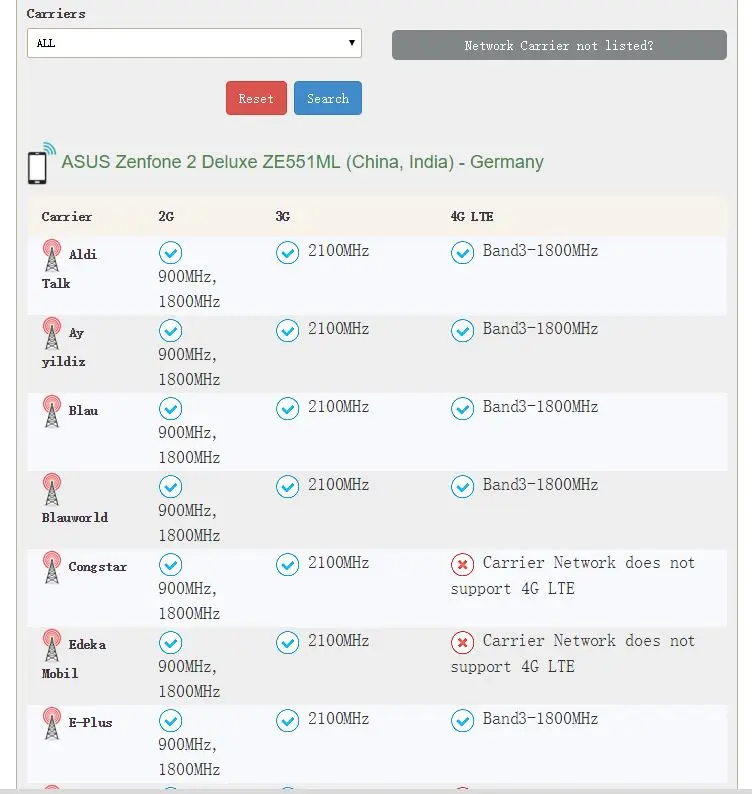Click the Blauworld 4G LTE checkmark icon

[462, 487]
